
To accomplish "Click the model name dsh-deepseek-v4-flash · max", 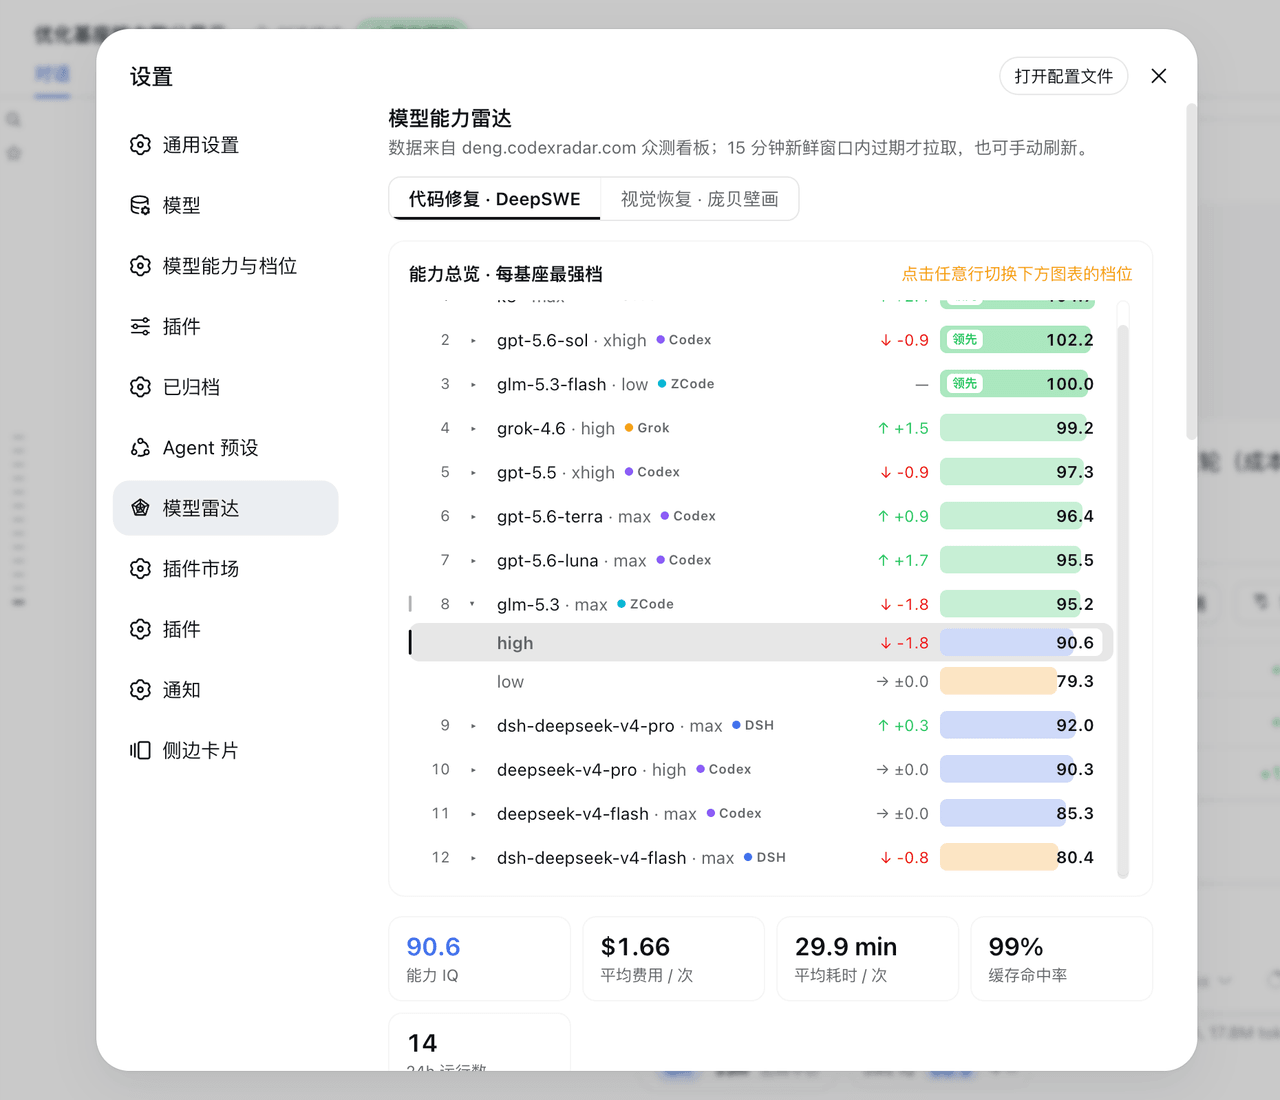I will [616, 857].
